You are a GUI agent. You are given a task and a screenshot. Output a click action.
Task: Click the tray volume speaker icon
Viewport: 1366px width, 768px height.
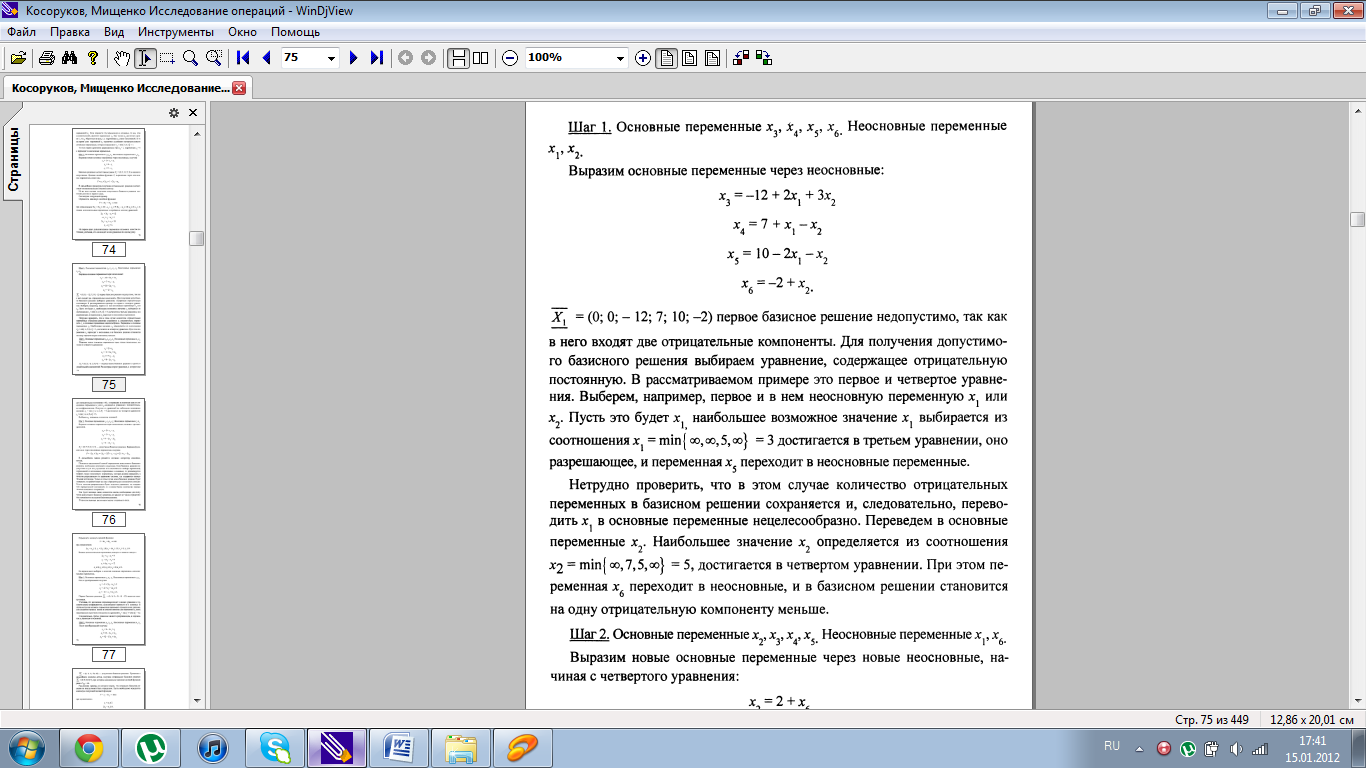click(1235, 748)
